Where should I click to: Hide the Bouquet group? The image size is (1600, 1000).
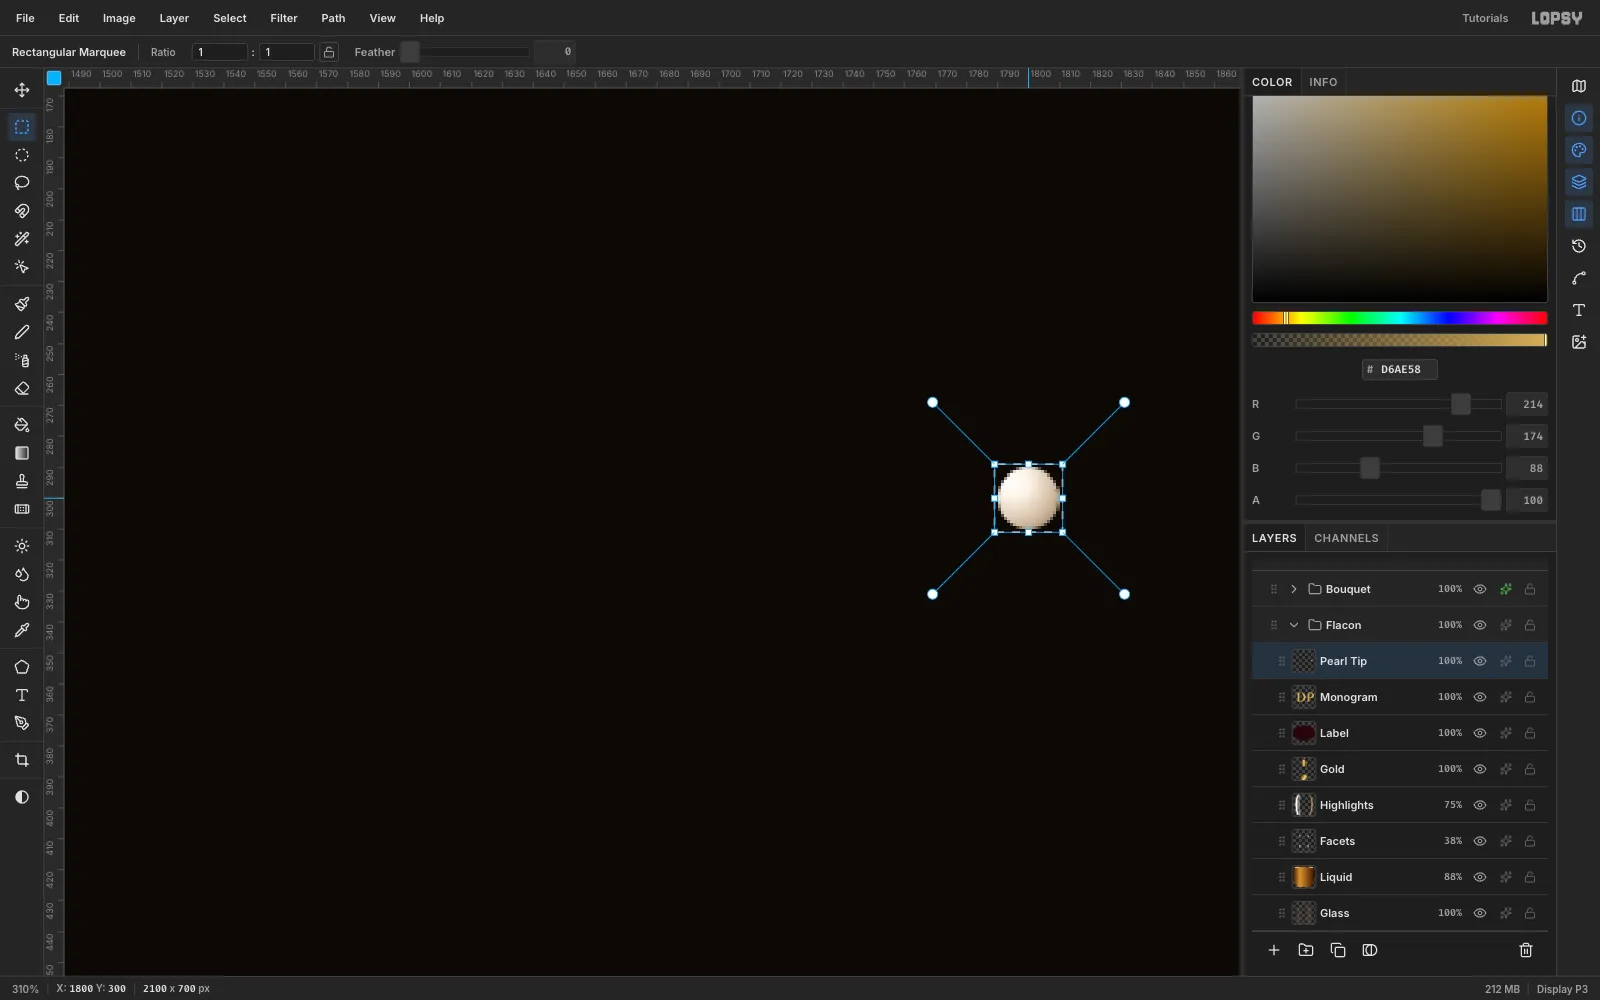pyautogui.click(x=1480, y=589)
